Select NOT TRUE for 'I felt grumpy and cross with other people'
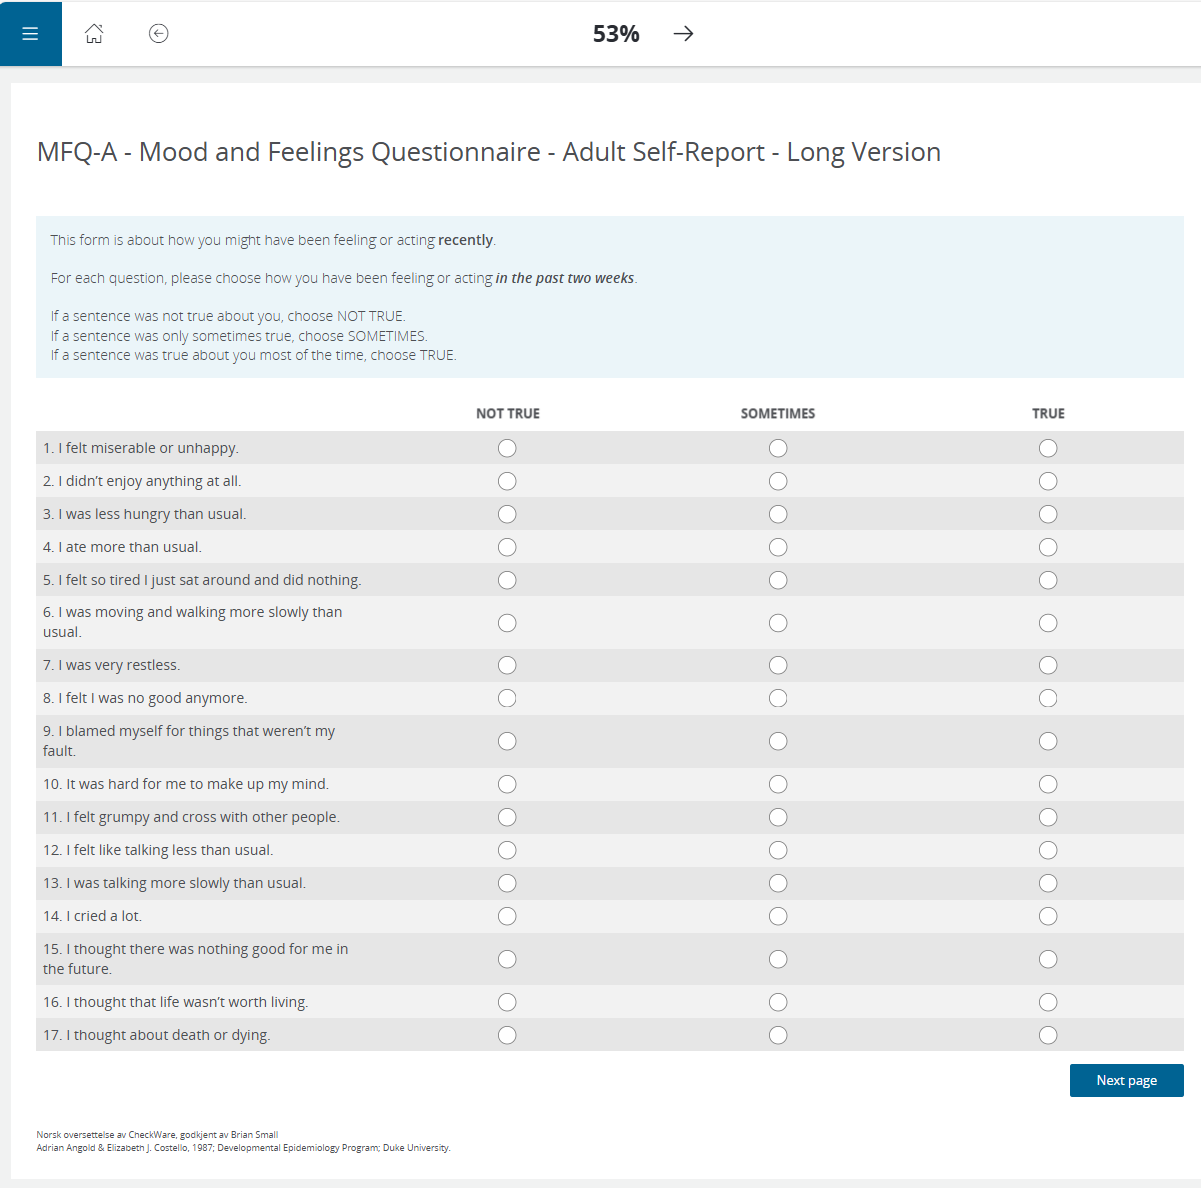Image resolution: width=1201 pixels, height=1188 pixels. coord(507,817)
